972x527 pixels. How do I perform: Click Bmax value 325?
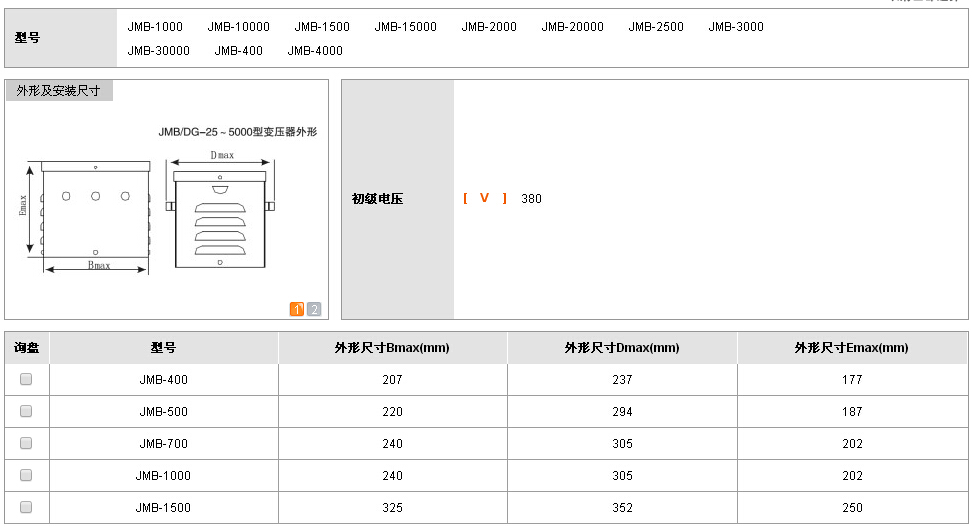(x=392, y=508)
